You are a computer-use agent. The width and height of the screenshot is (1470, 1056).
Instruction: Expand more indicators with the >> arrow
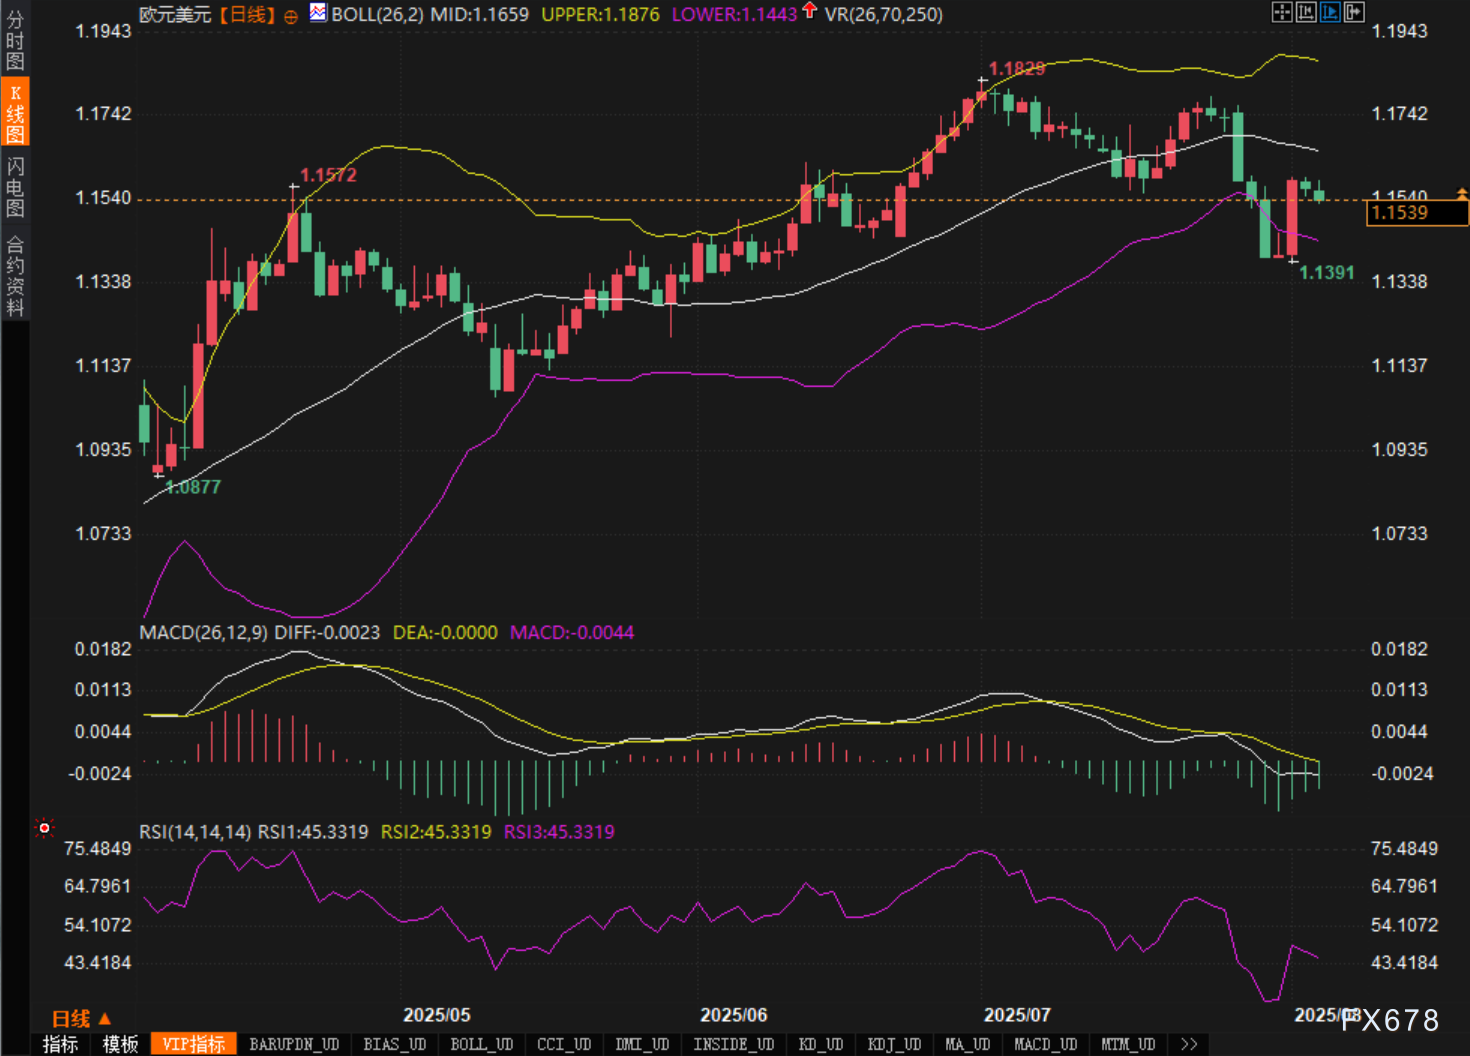click(x=1188, y=1044)
